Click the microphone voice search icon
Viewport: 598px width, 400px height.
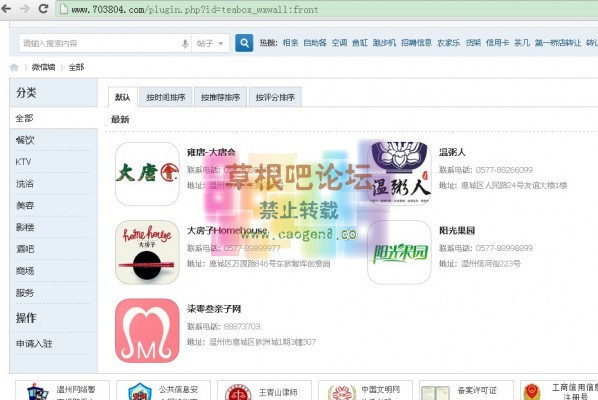185,43
